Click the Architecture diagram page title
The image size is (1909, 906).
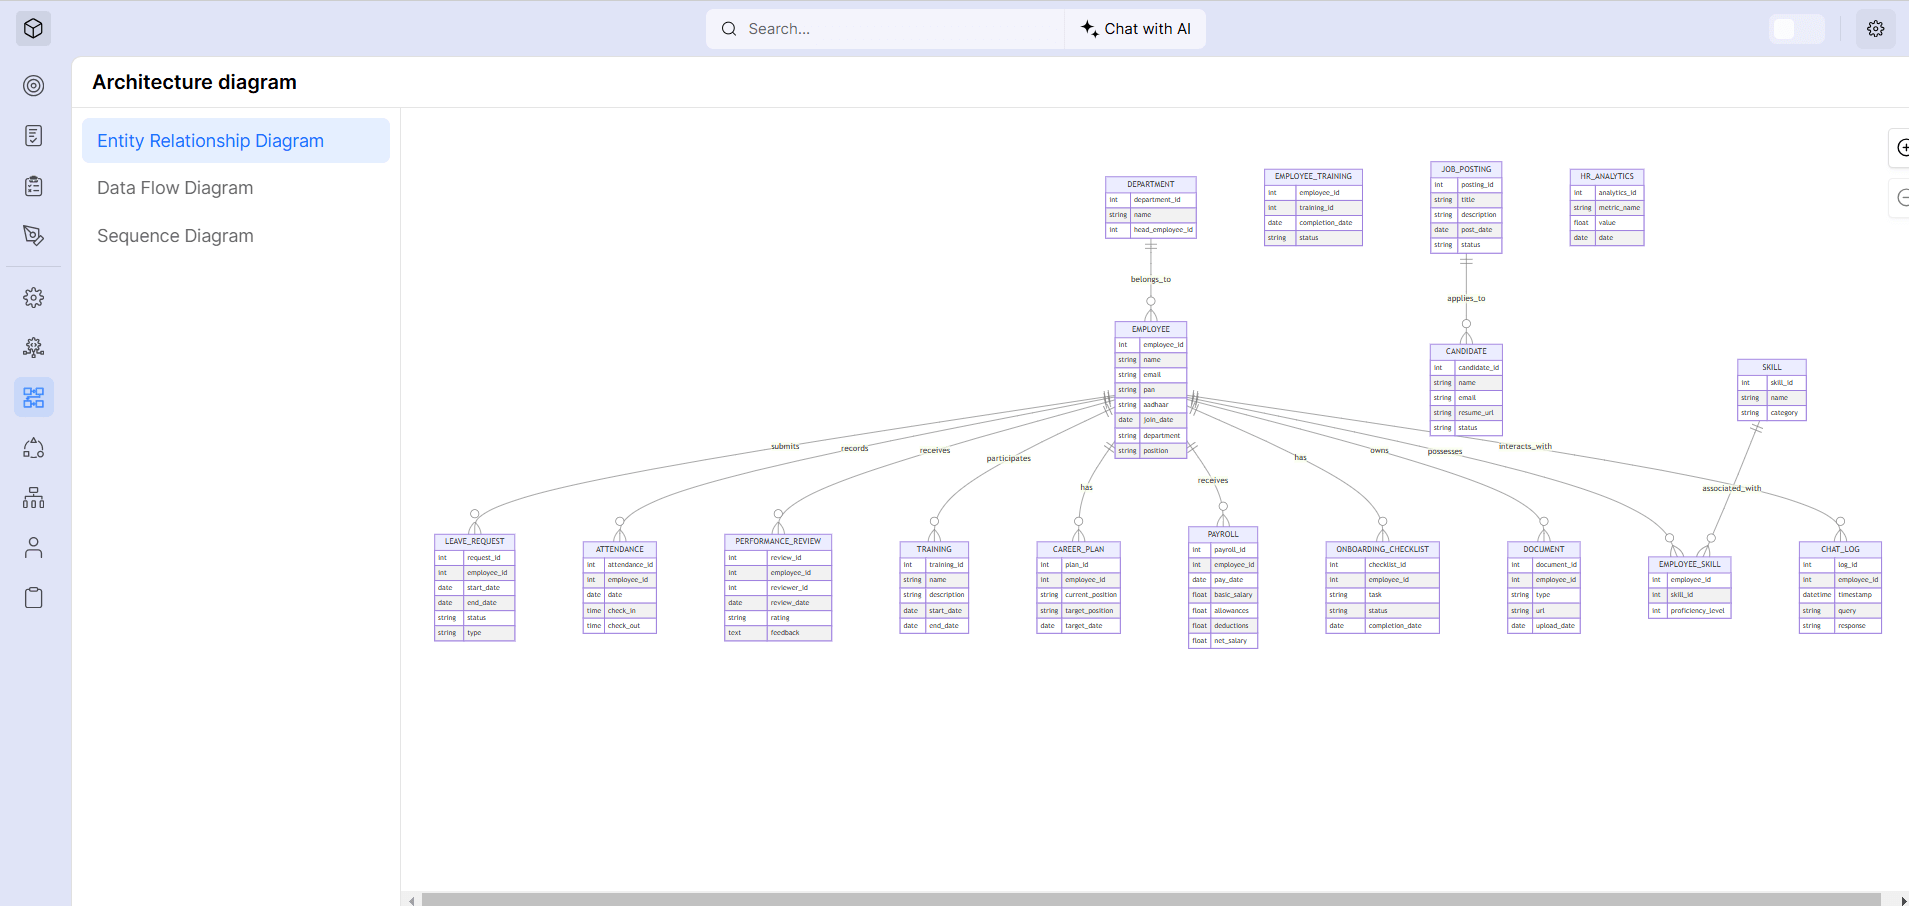click(x=195, y=82)
